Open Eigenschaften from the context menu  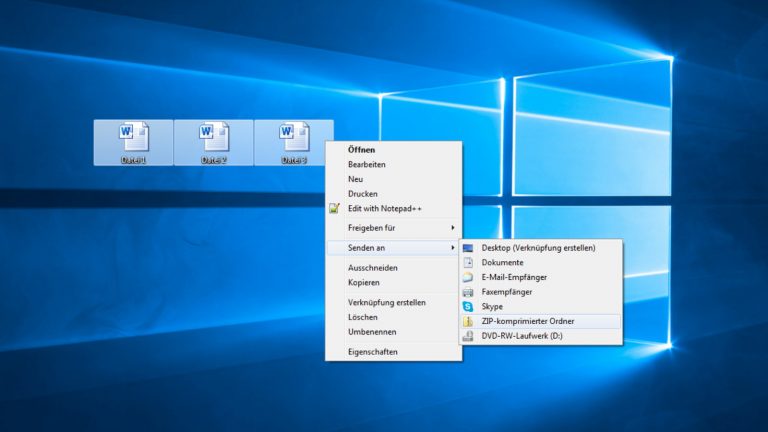pos(372,352)
